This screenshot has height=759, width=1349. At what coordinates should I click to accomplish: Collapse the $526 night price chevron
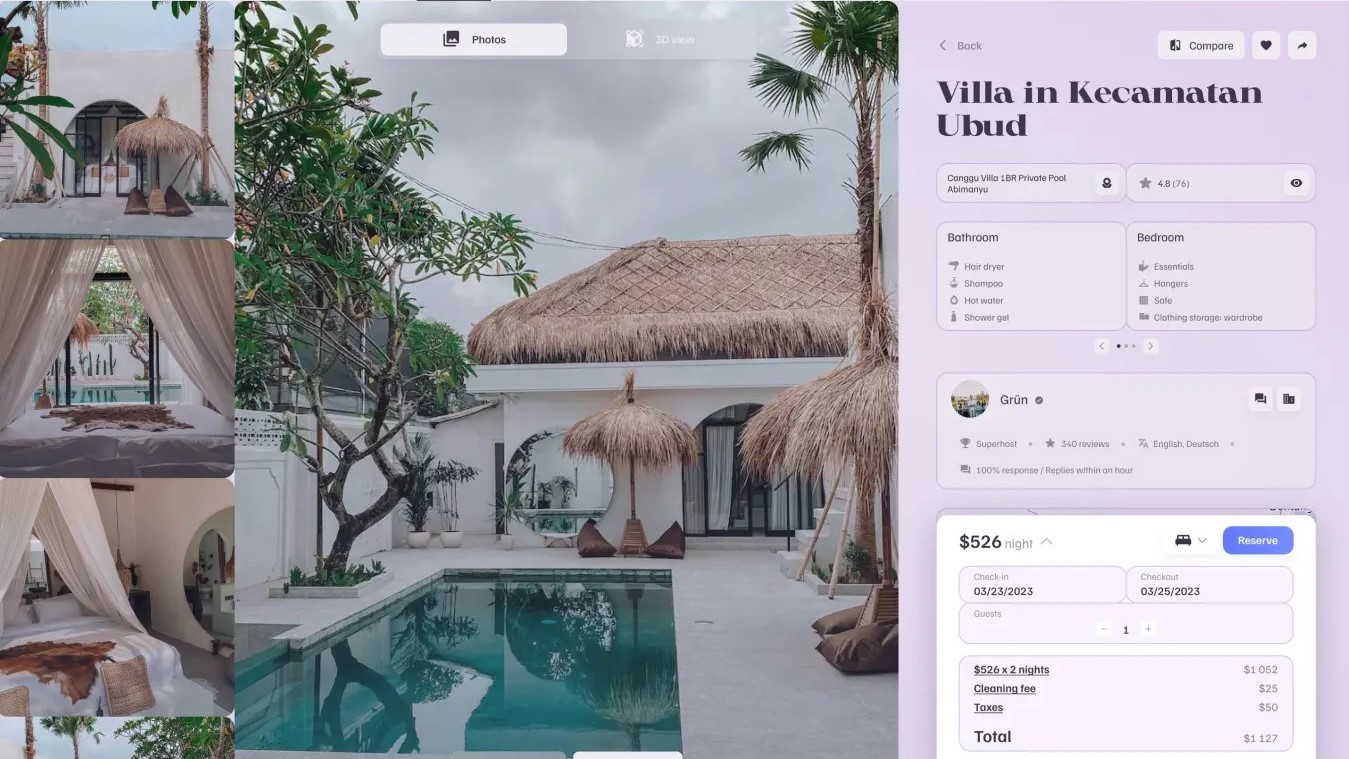click(1046, 541)
